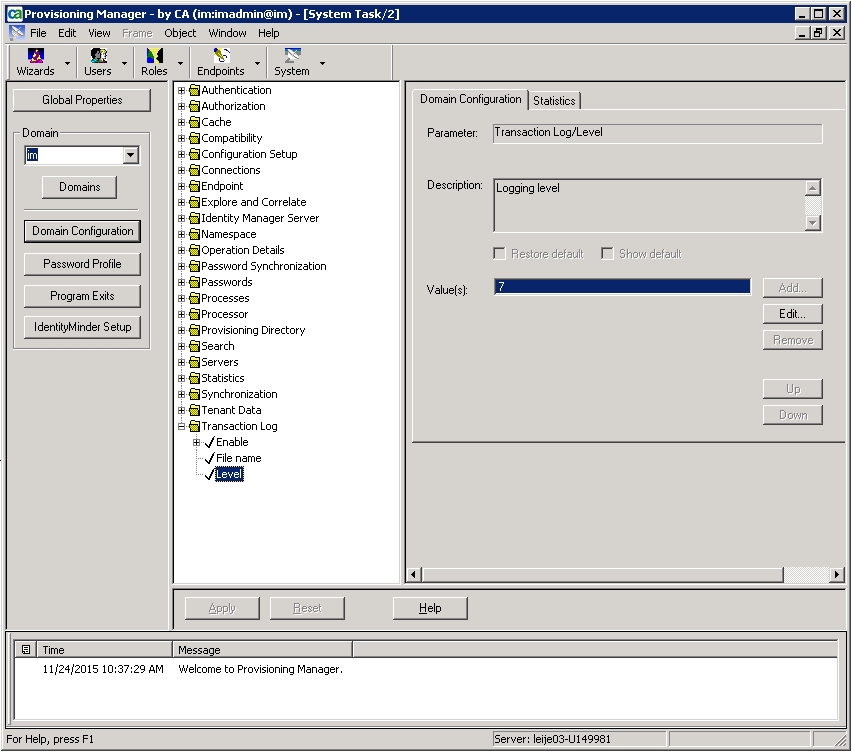Open the Object menu
This screenshot has height=752, width=852.
tap(180, 33)
